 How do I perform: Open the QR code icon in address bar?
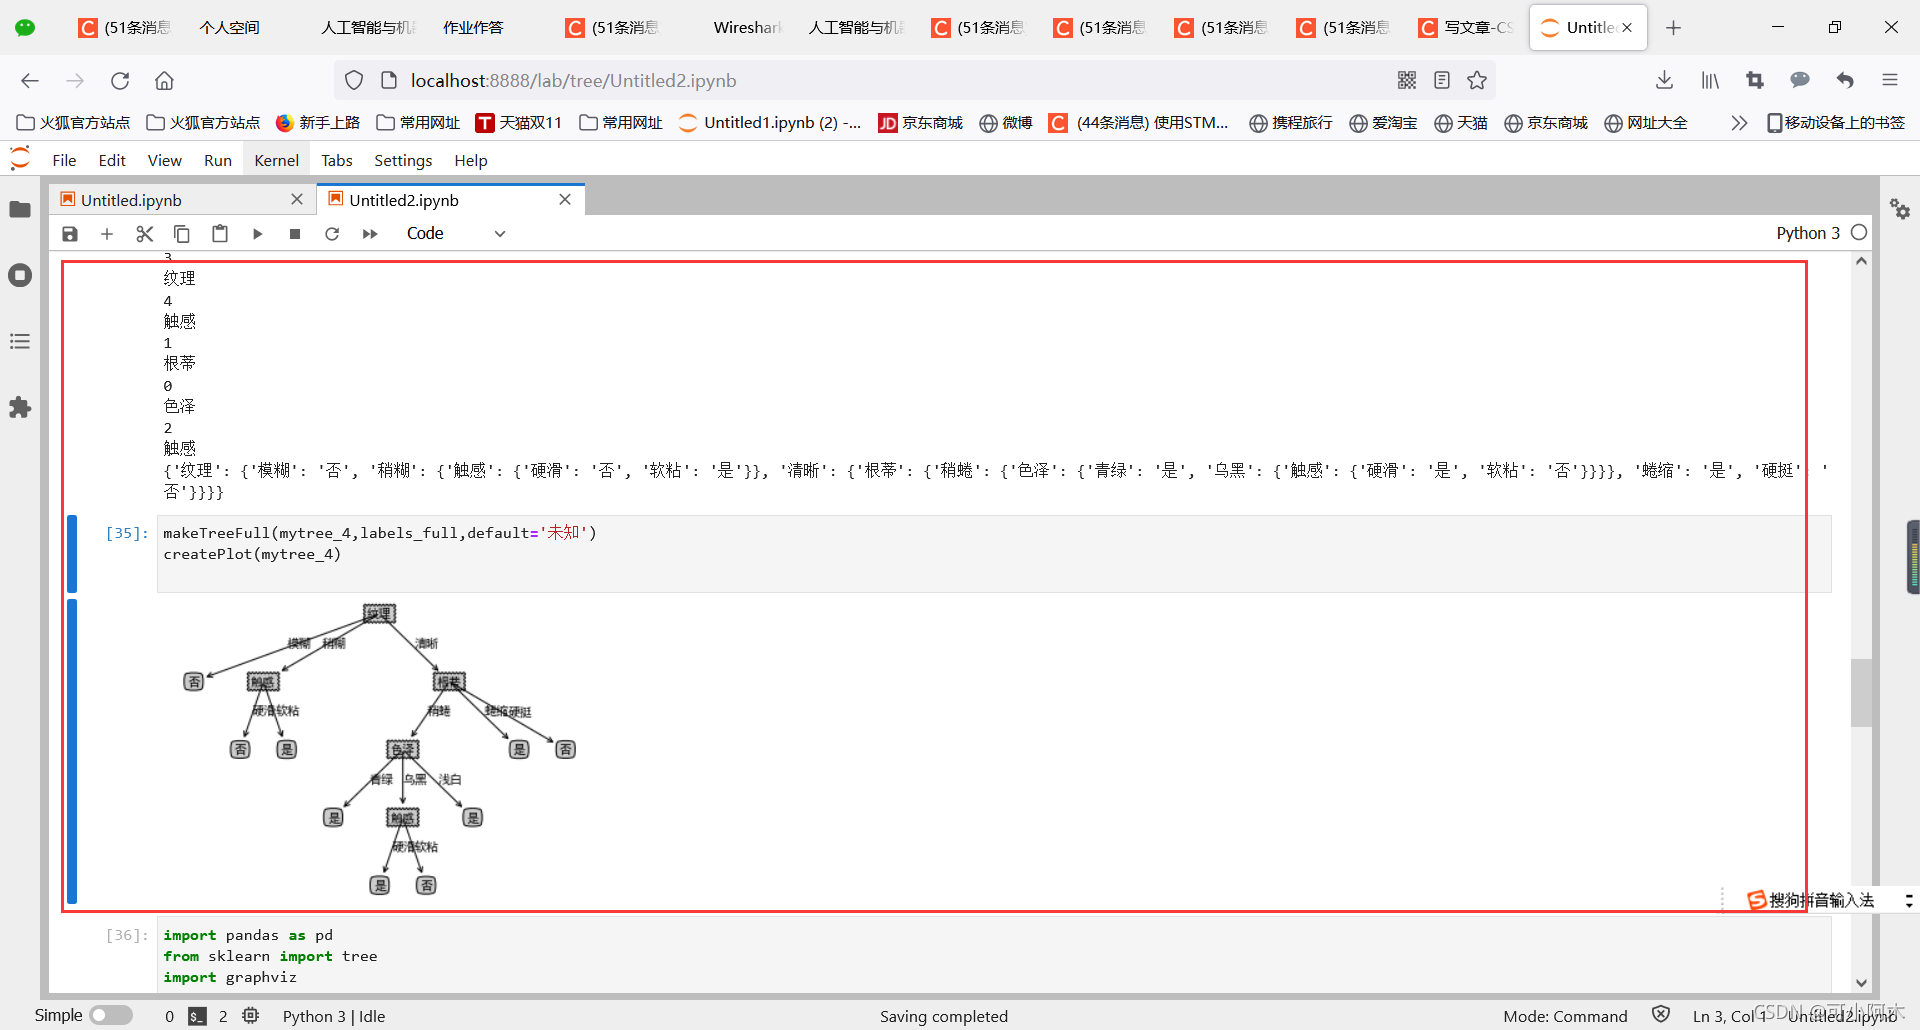pyautogui.click(x=1407, y=80)
